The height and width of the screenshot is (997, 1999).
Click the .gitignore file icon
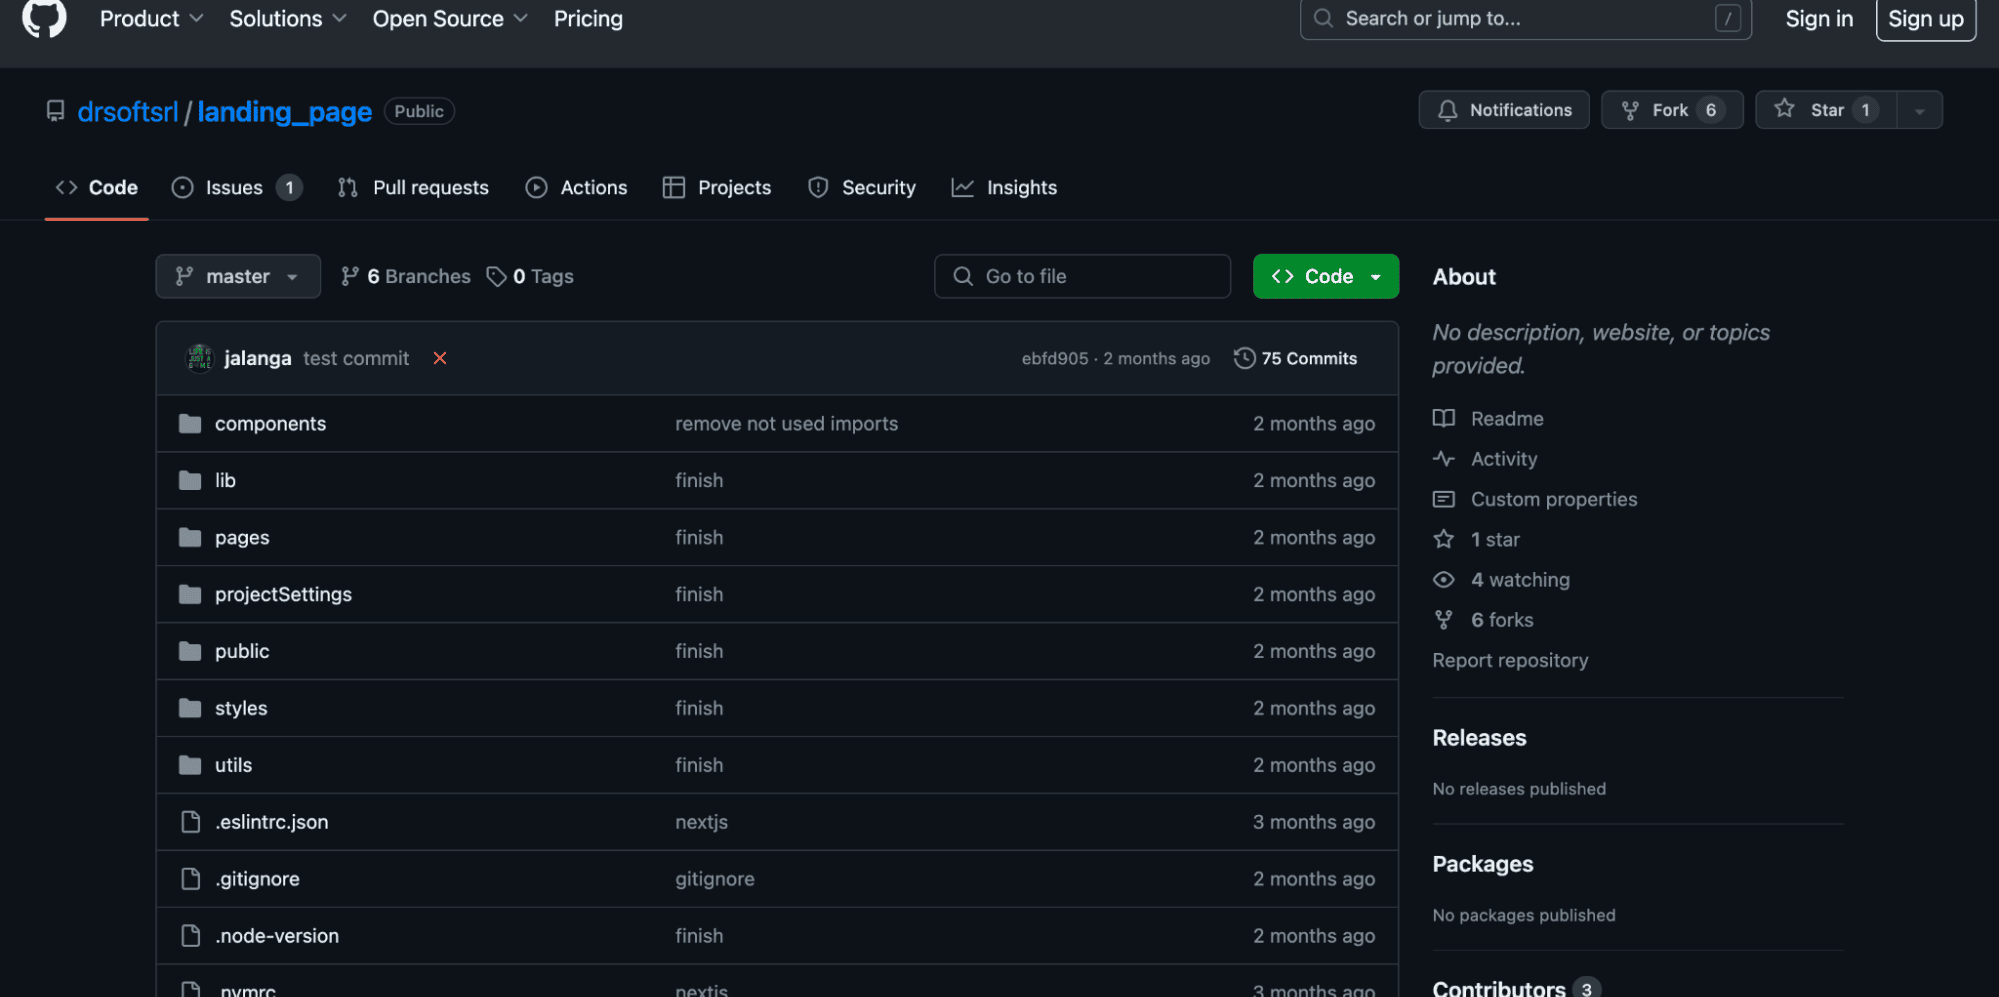[190, 879]
